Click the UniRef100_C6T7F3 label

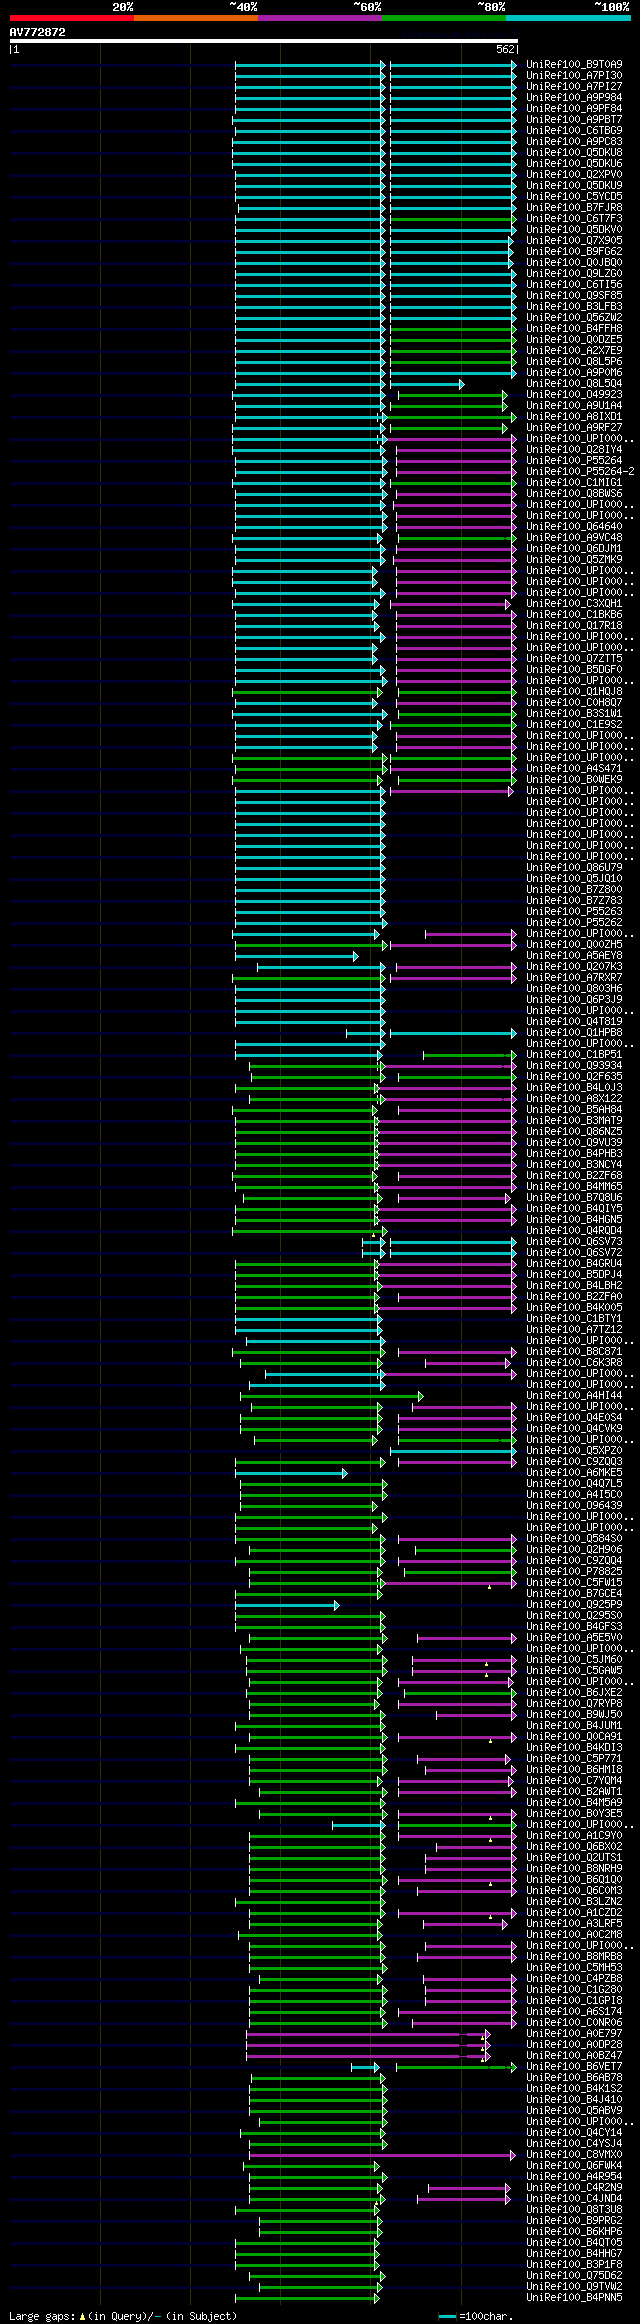(574, 218)
